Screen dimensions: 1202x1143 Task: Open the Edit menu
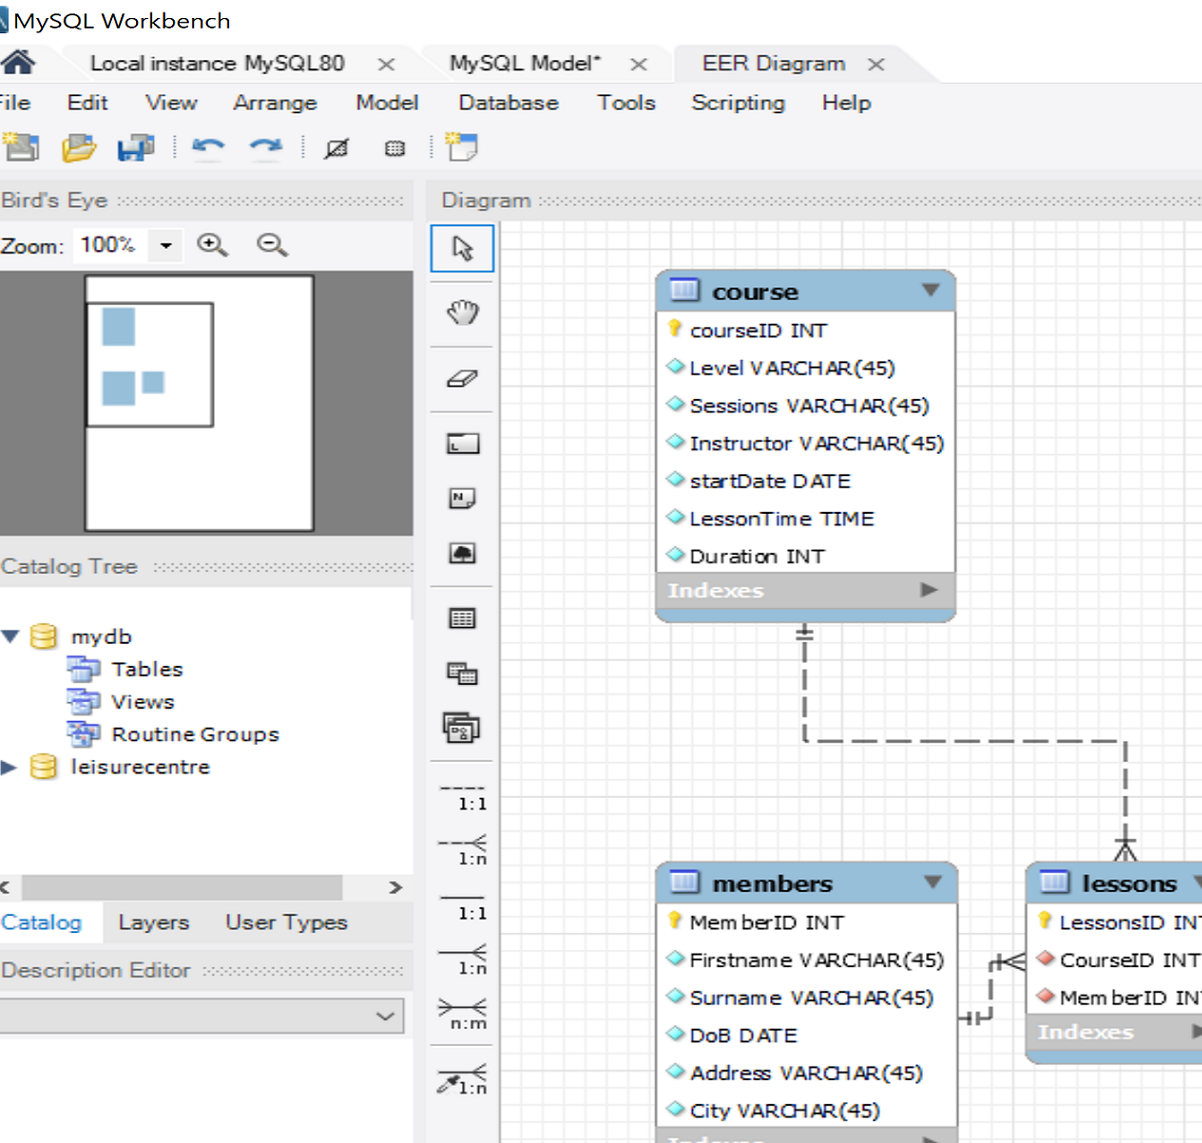(87, 103)
